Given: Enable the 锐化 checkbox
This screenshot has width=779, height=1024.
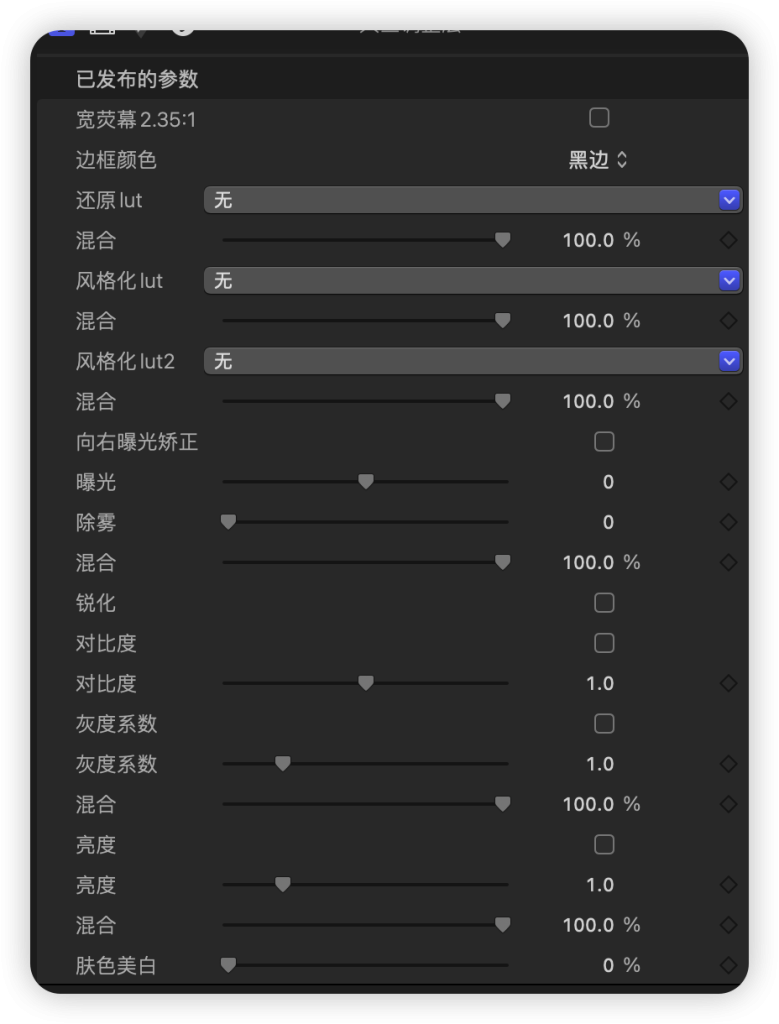Looking at the screenshot, I should 604,603.
